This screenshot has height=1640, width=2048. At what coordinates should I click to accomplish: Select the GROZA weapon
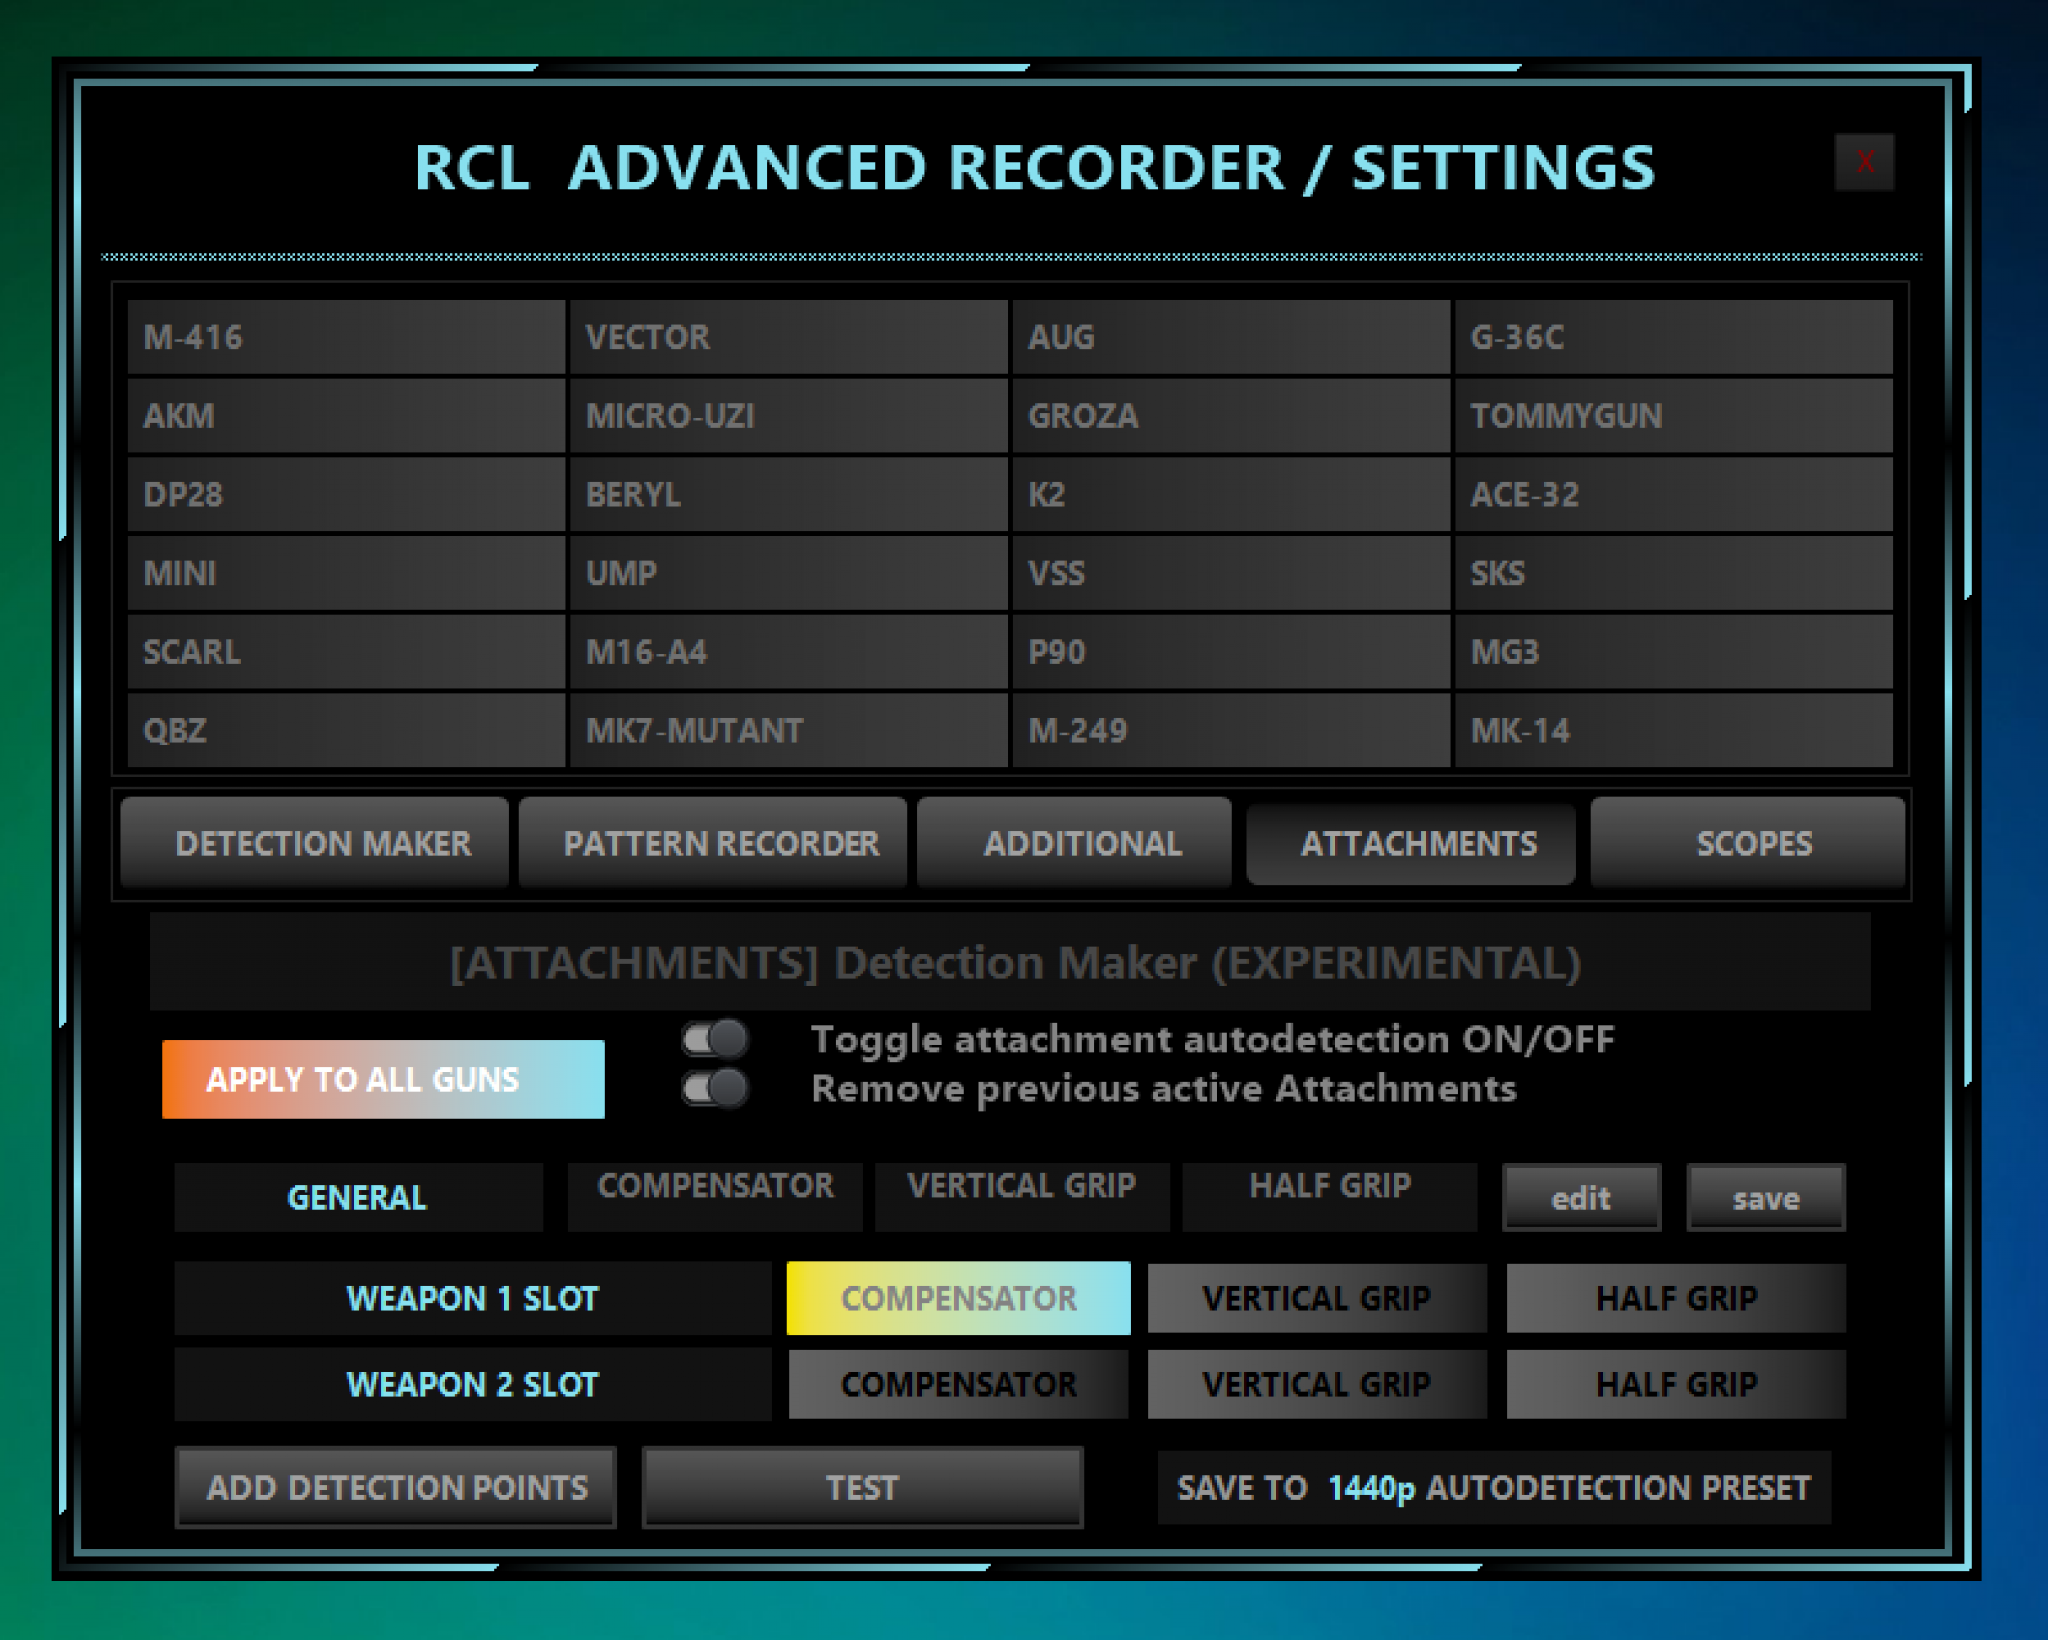[x=1228, y=416]
